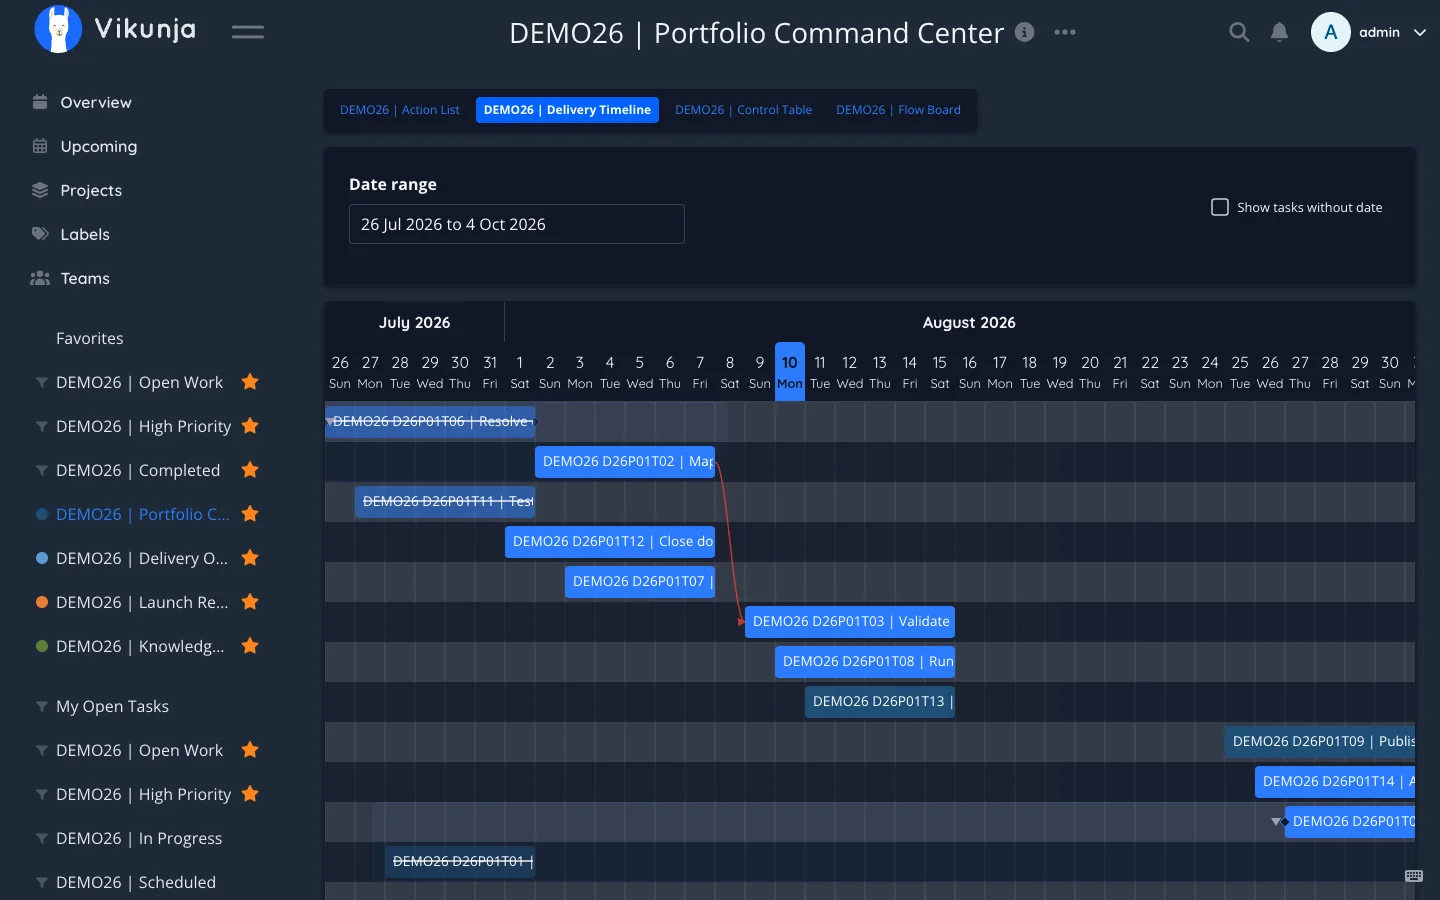Unfavorite first DEMO26 | Open Work star under Favorites
1440x900 pixels.
[x=250, y=381]
